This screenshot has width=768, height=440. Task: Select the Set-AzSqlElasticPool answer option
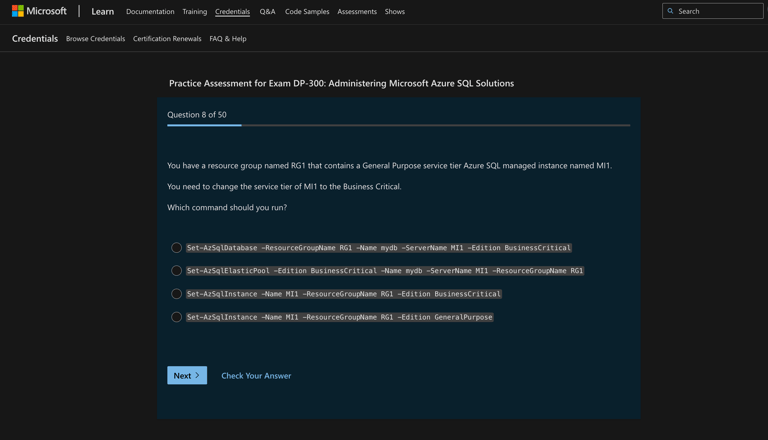tap(177, 271)
